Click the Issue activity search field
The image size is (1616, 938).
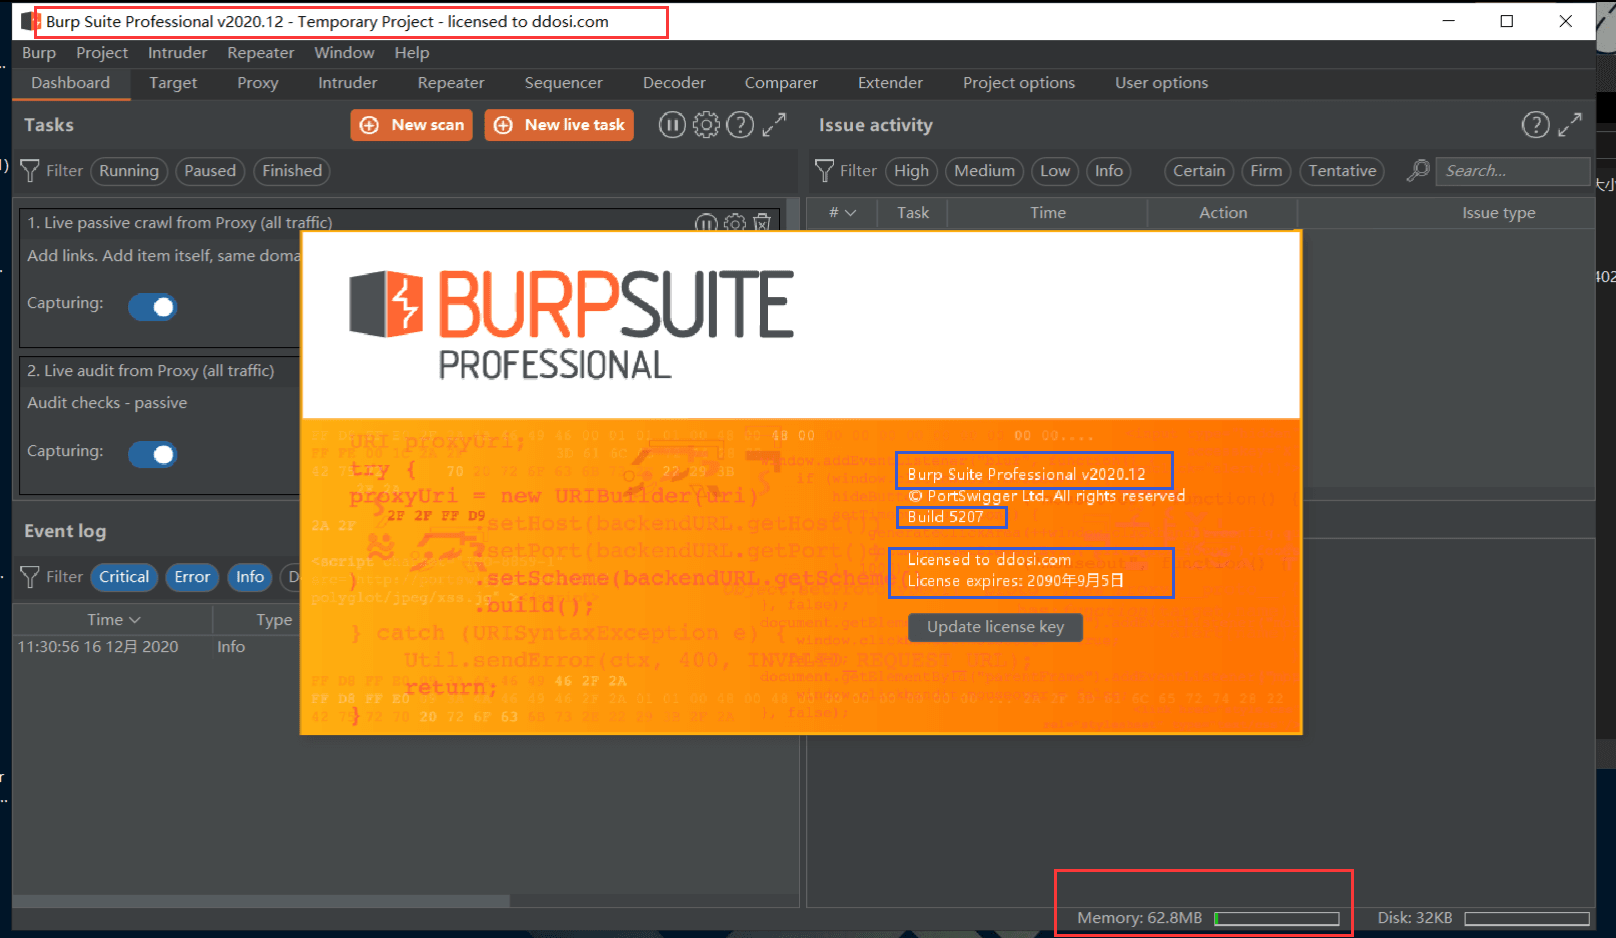[1512, 171]
